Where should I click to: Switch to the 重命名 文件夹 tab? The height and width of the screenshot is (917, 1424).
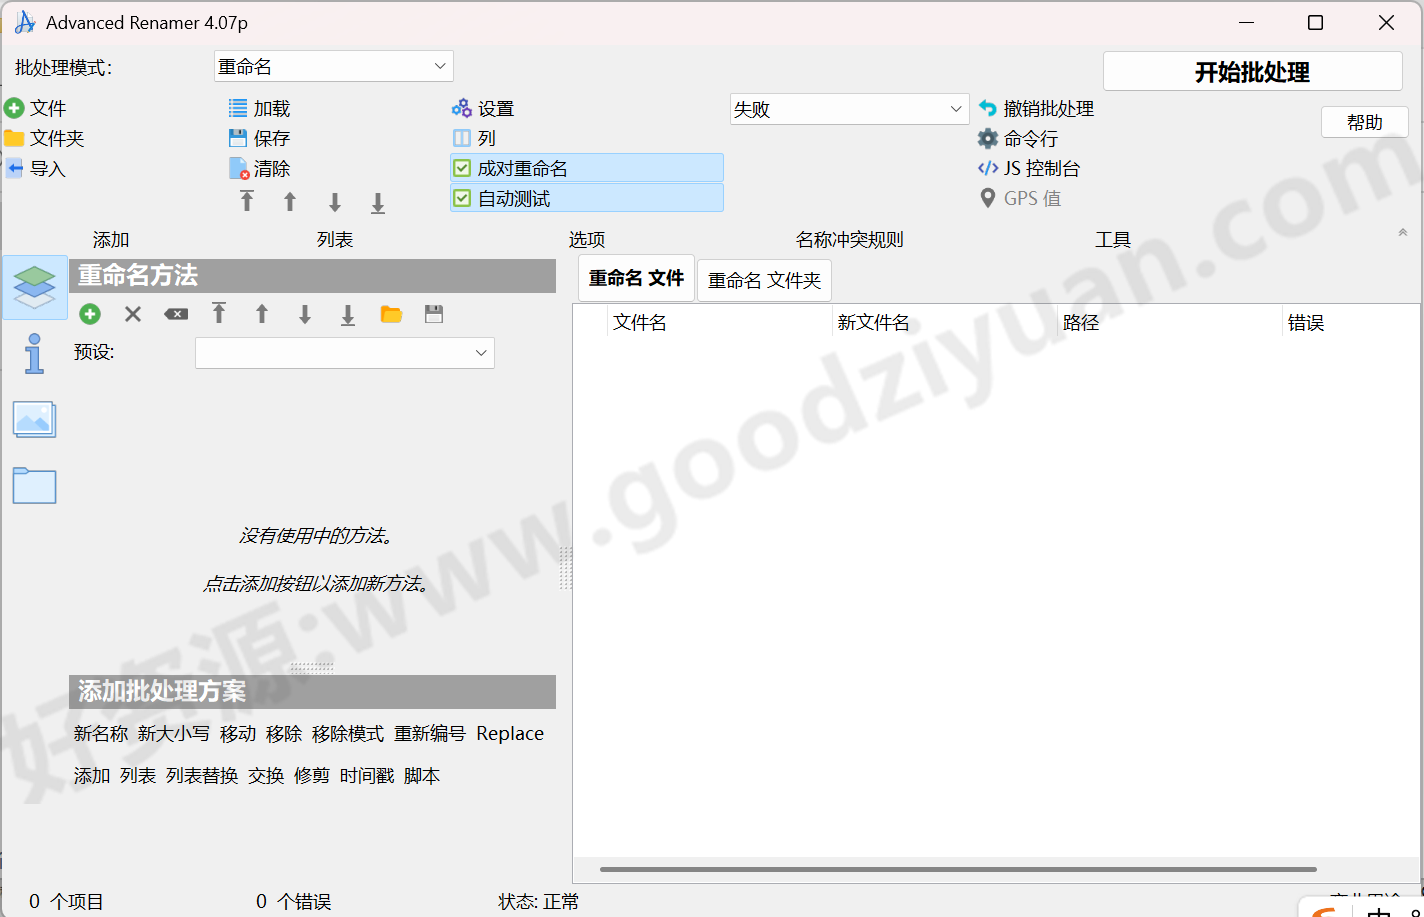pyautogui.click(x=763, y=280)
